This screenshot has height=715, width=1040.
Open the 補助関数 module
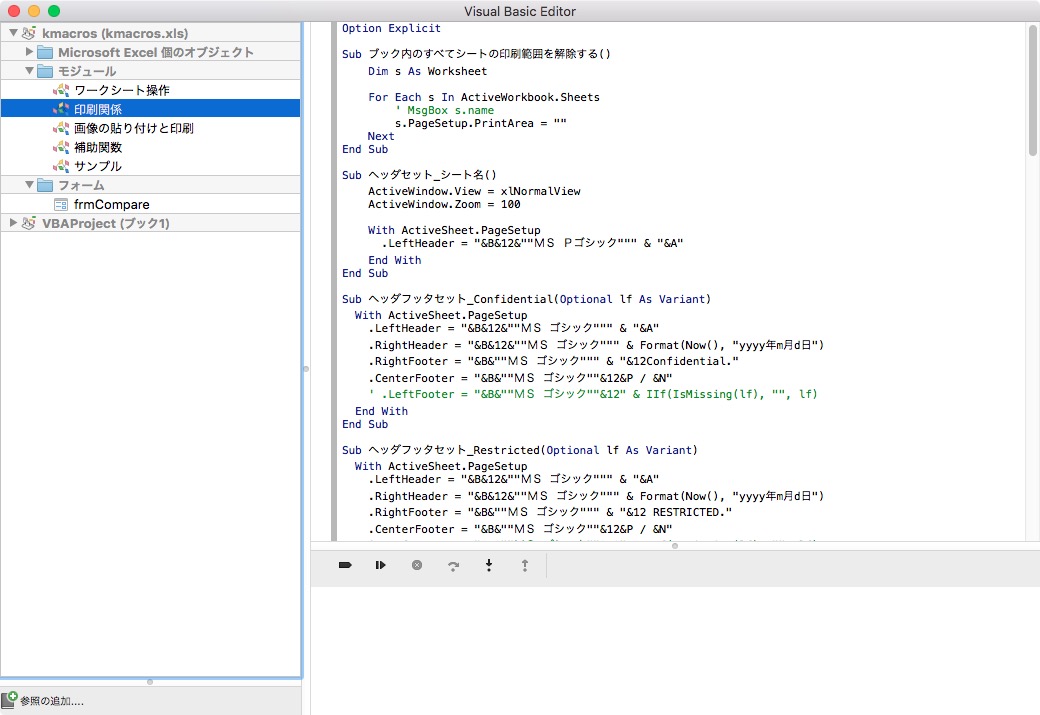151,147
